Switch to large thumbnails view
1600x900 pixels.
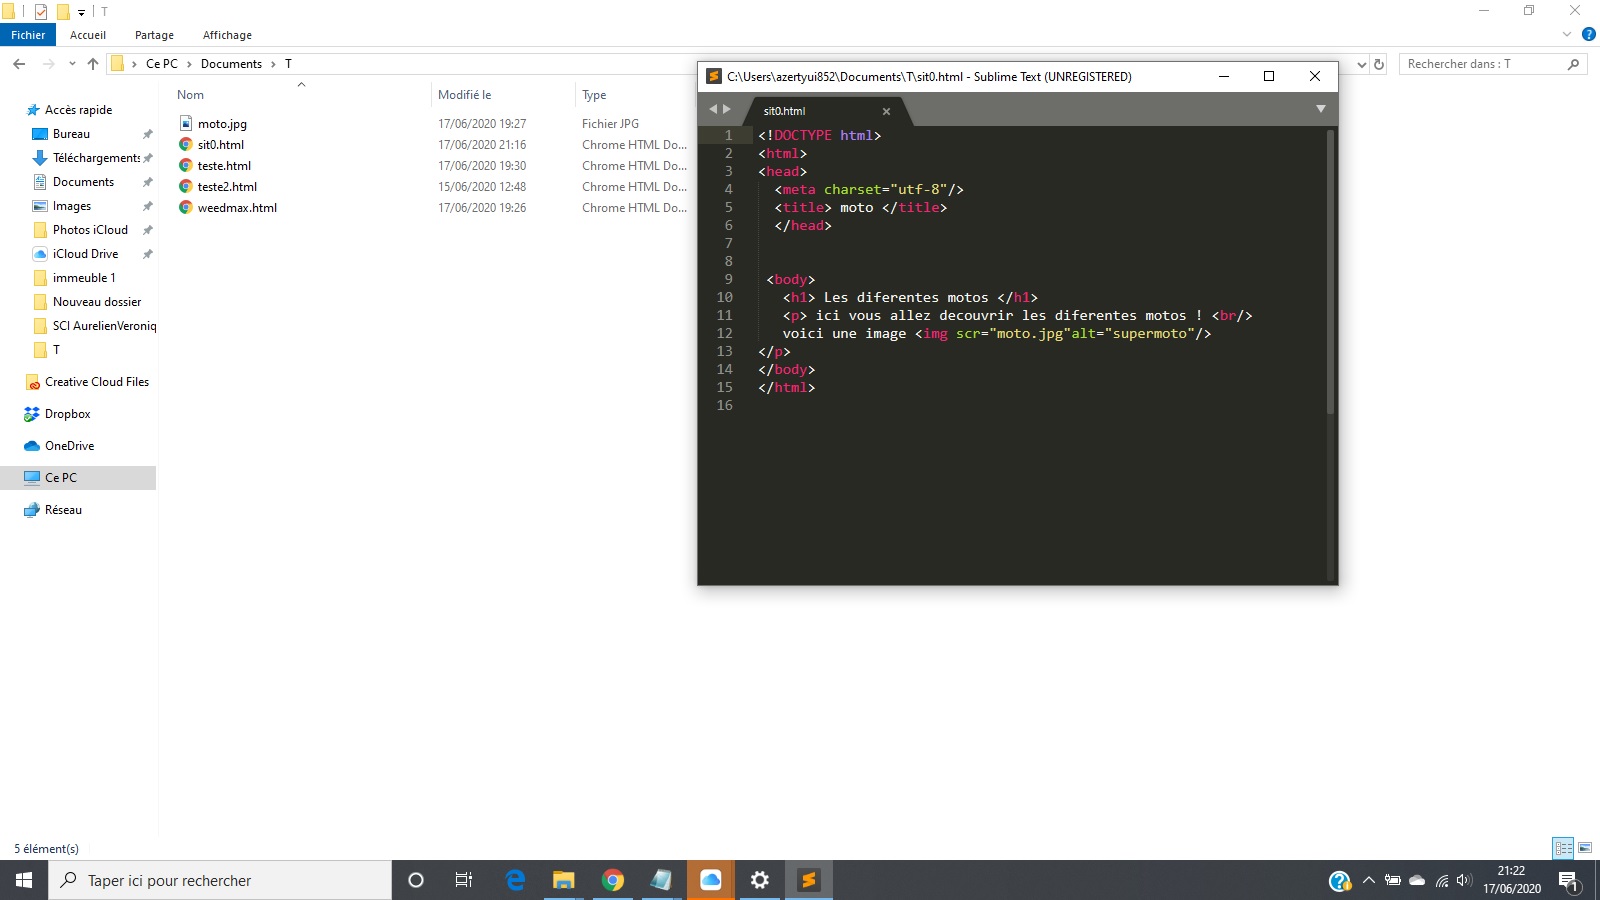[1585, 848]
